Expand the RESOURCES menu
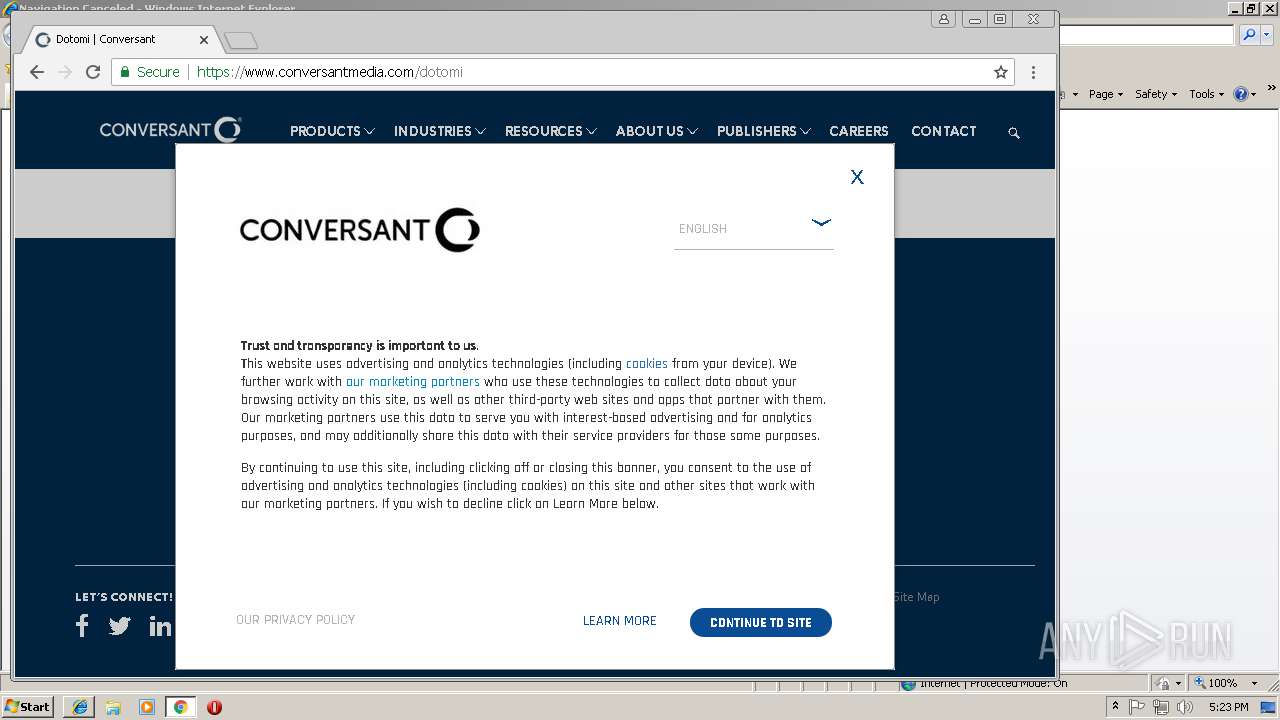This screenshot has width=1280, height=720. (550, 131)
